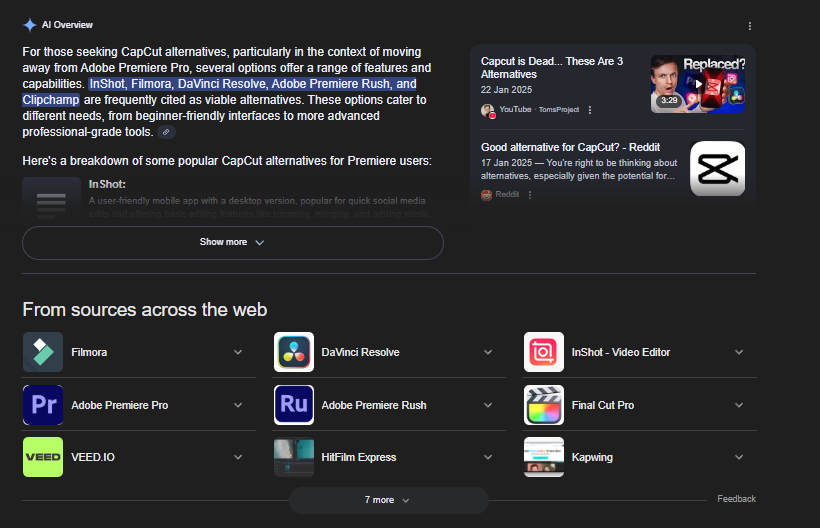Click the VEED.IO label text
This screenshot has height=528, width=820.
pyautogui.click(x=93, y=457)
